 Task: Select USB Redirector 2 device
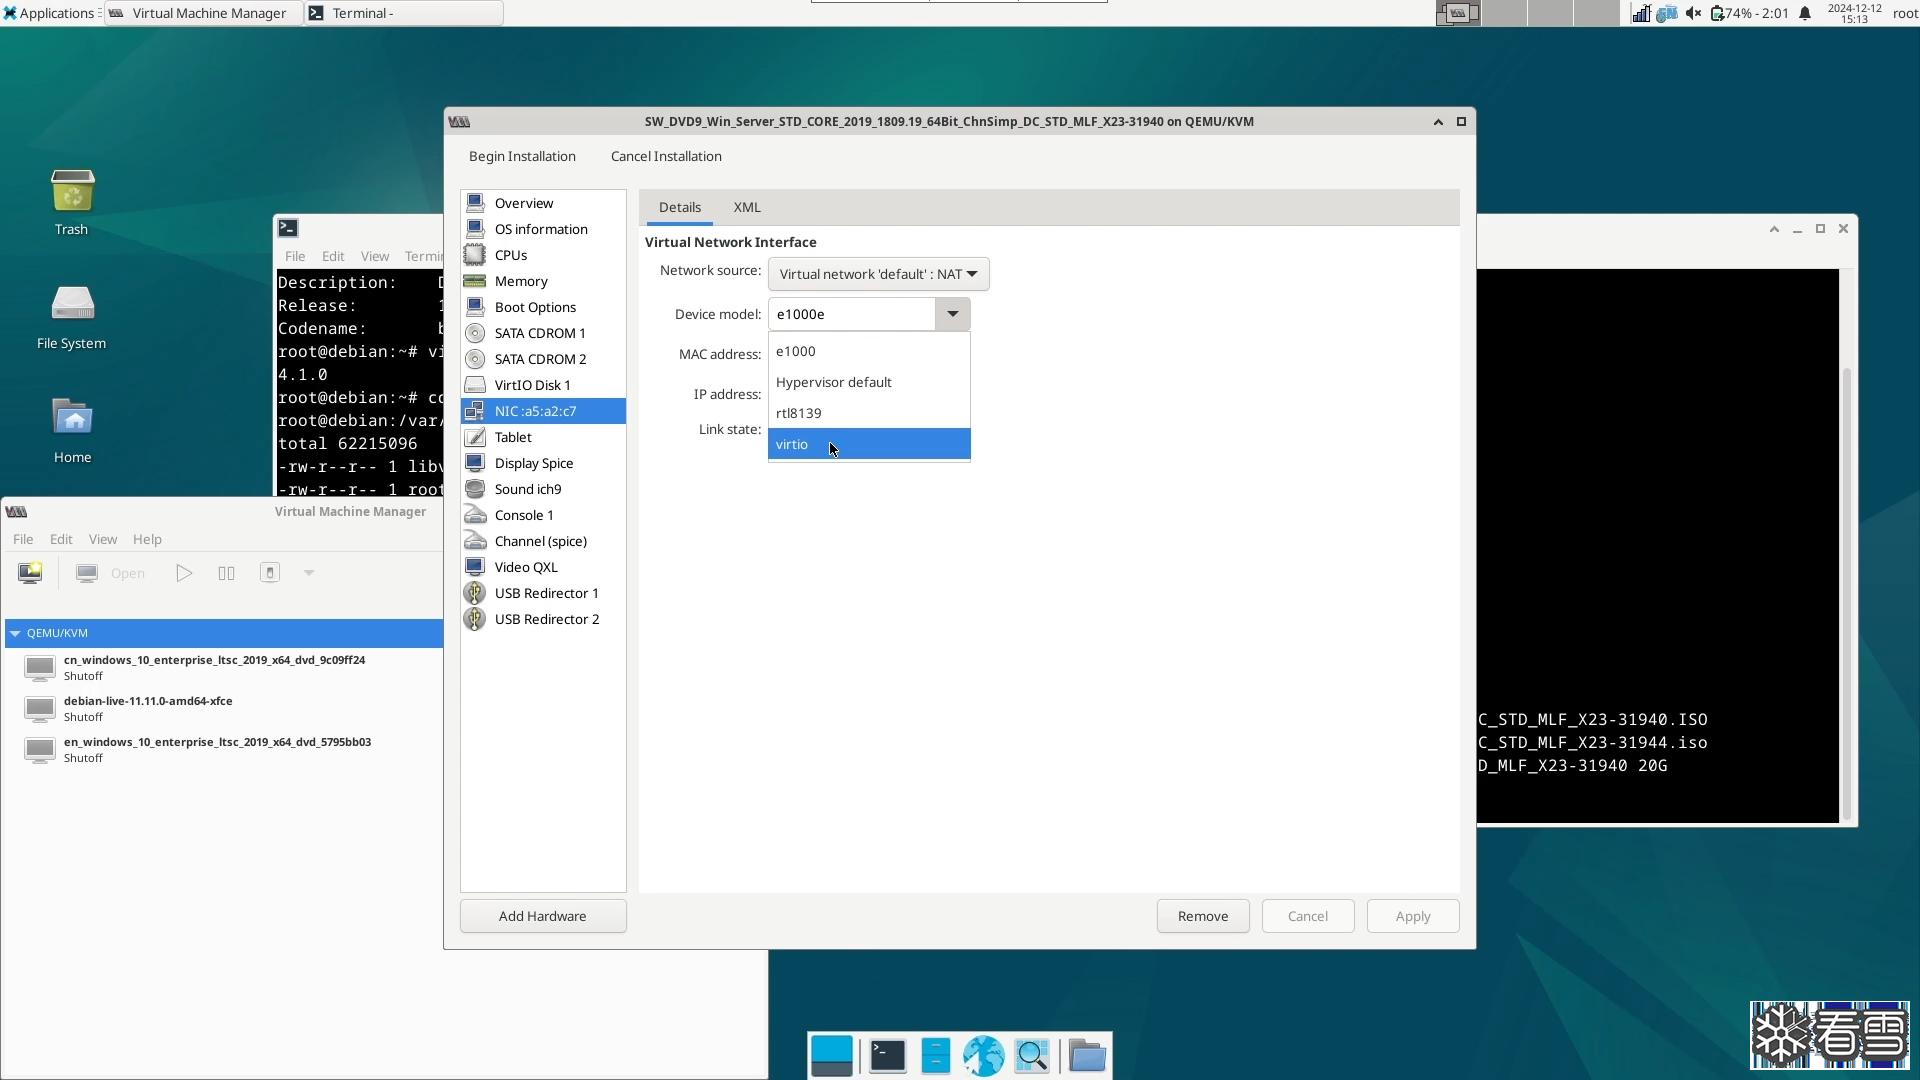tap(546, 619)
